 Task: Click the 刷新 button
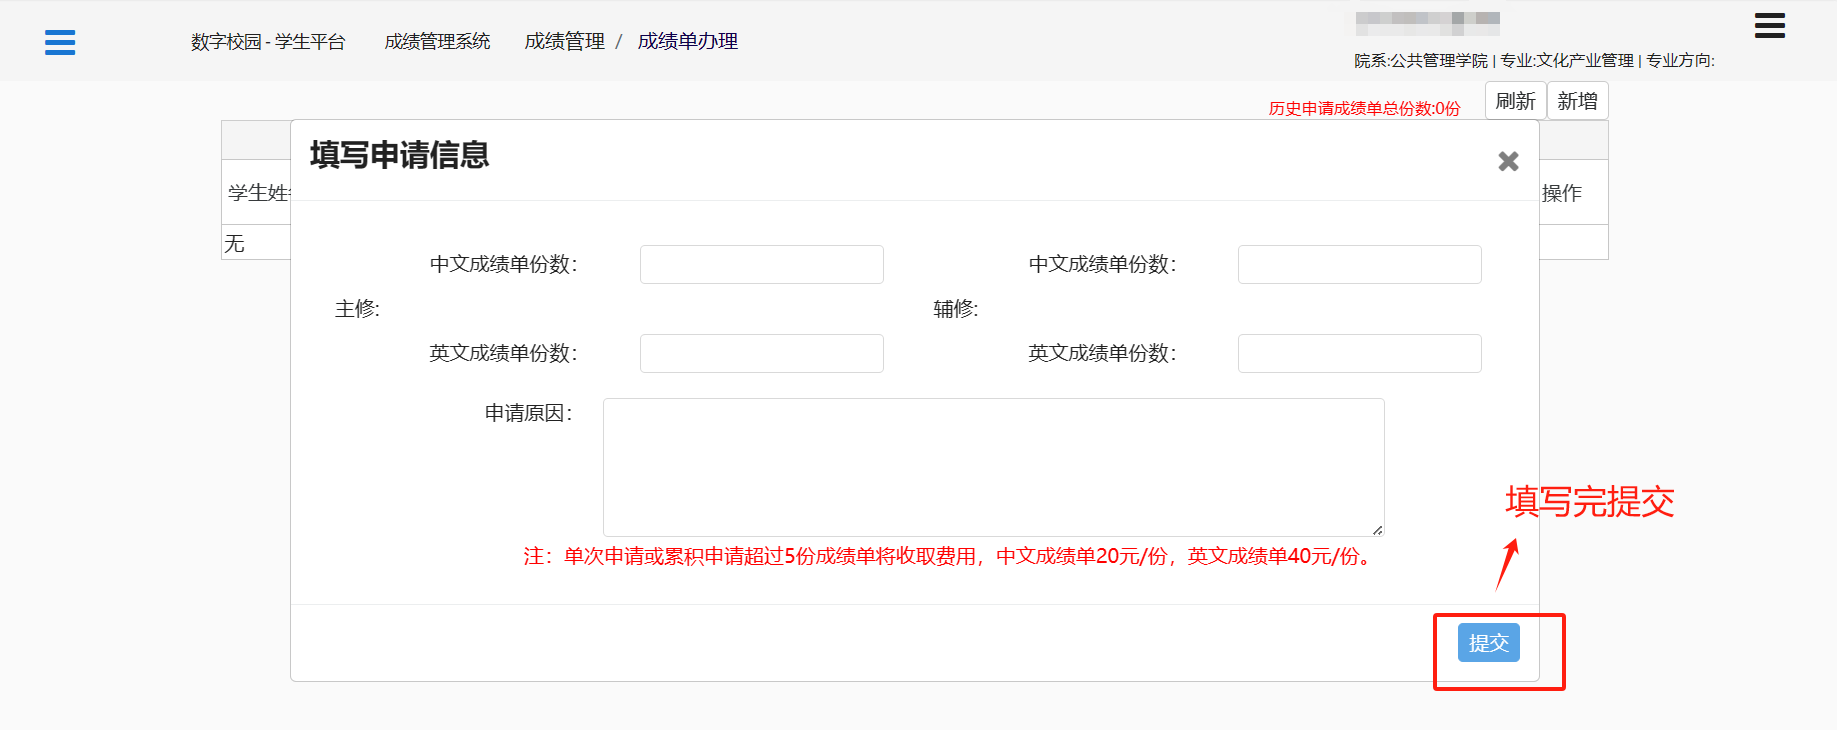(1515, 101)
